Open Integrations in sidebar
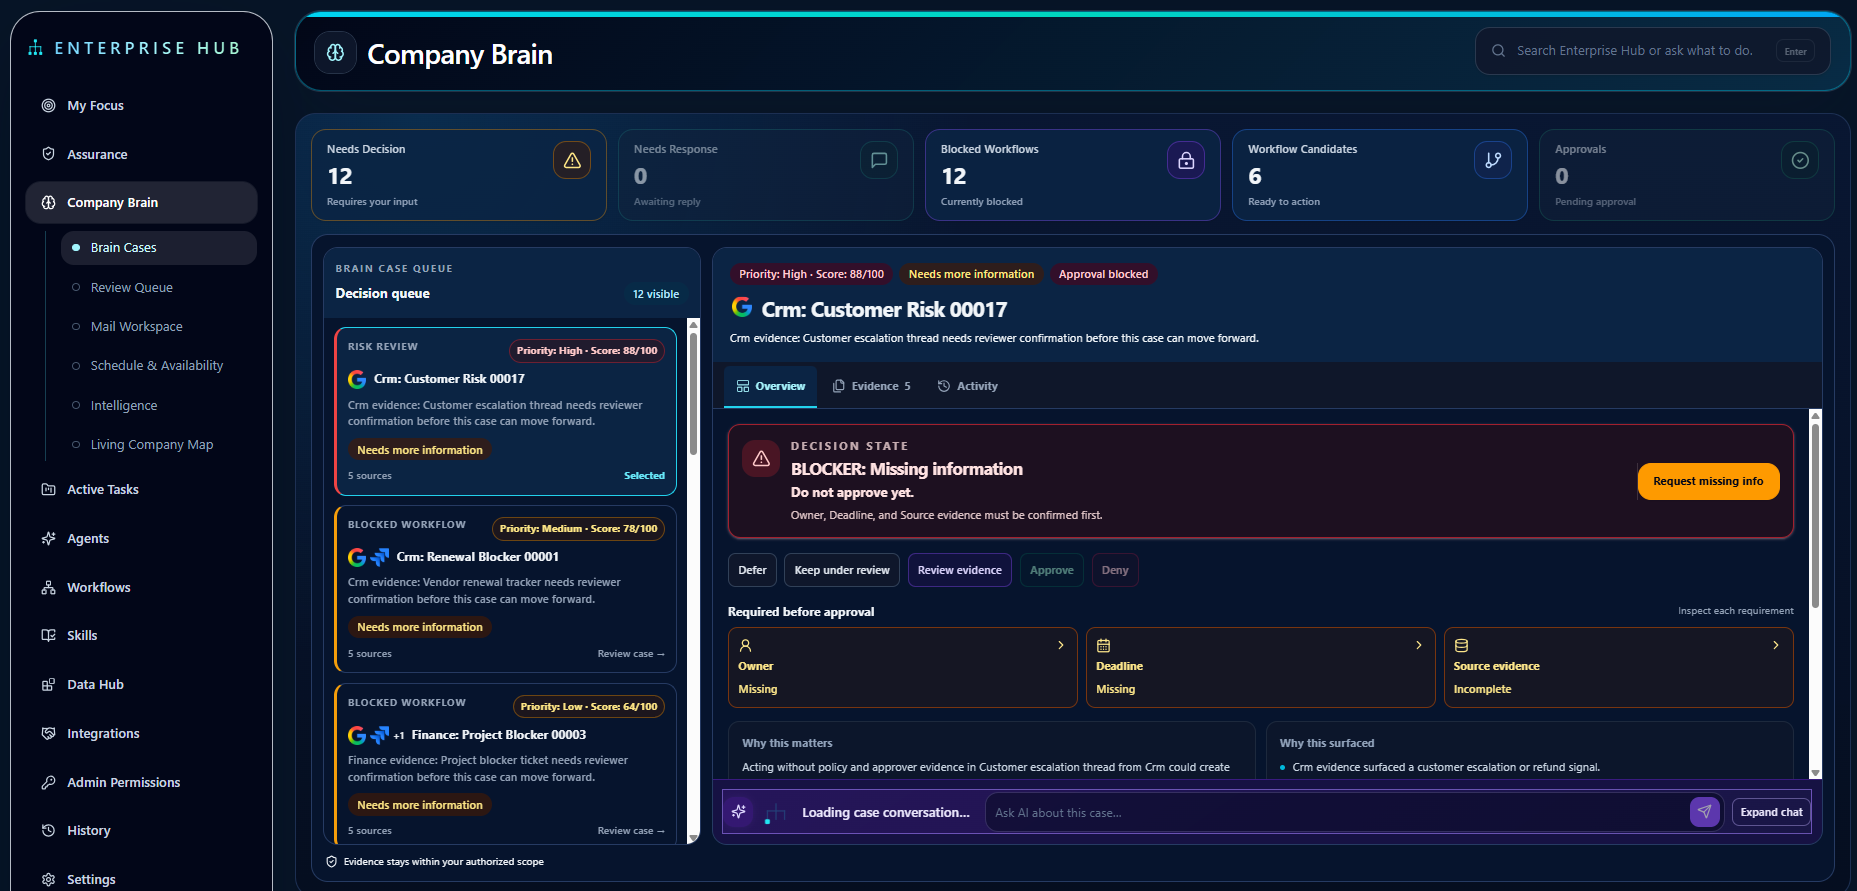Viewport: 1857px width, 891px height. pyautogui.click(x=141, y=733)
